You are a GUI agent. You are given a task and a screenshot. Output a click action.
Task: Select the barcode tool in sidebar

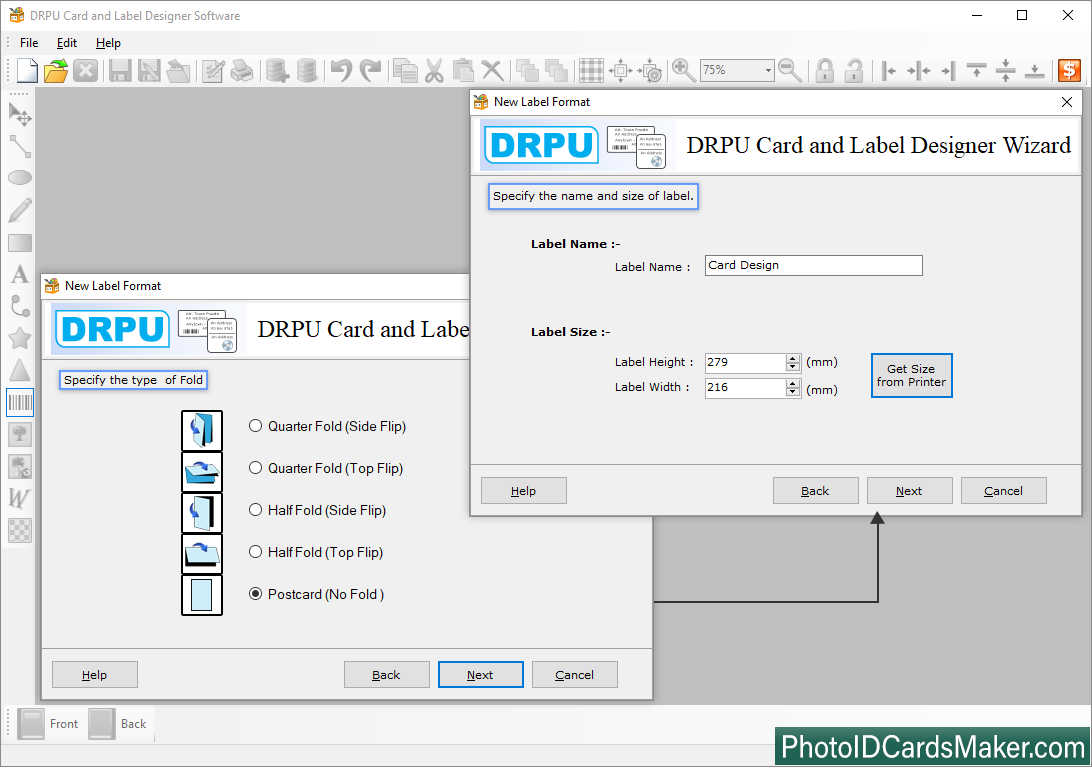[x=20, y=403]
